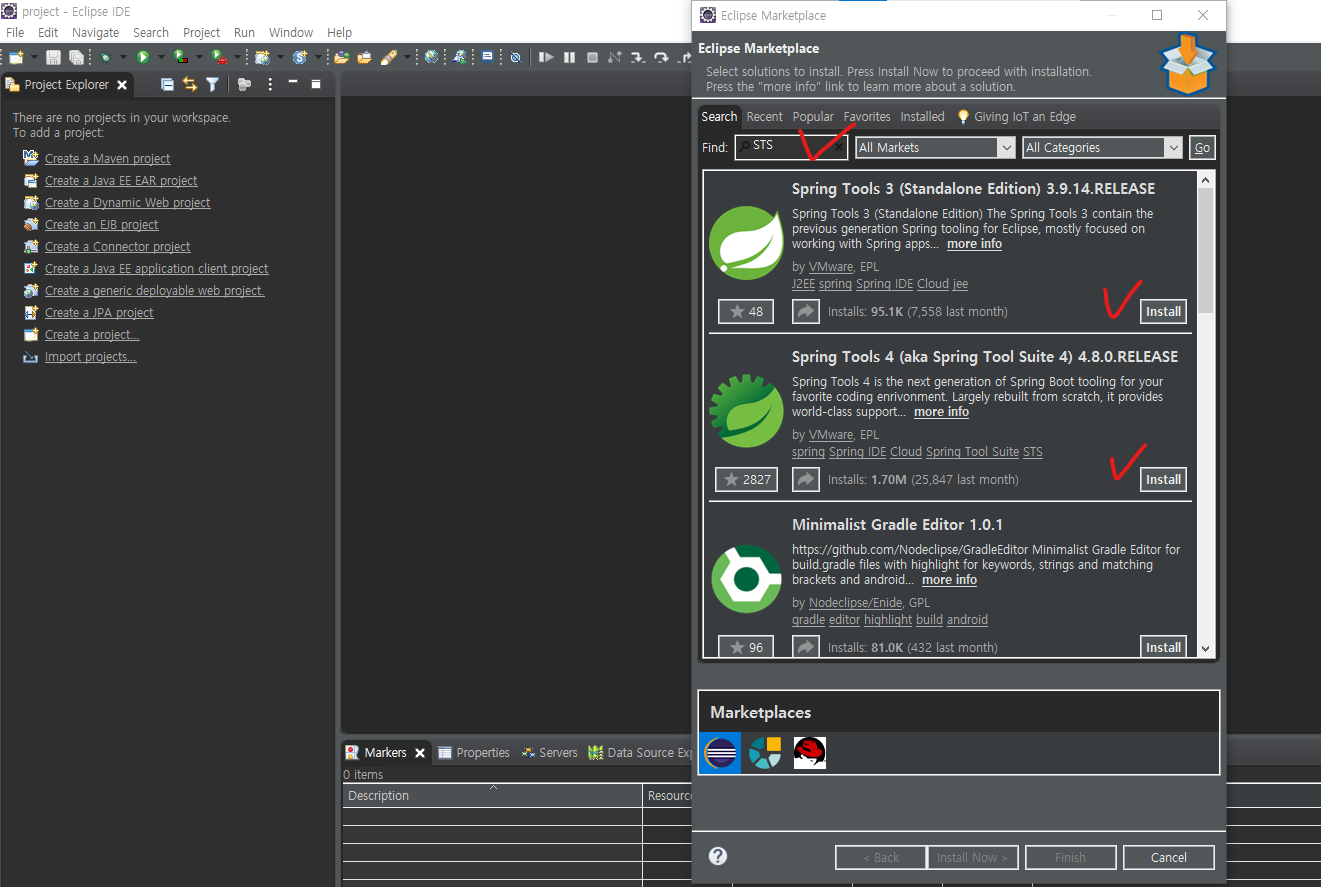Open the Project menu
The height and width of the screenshot is (887, 1321).
pyautogui.click(x=201, y=32)
